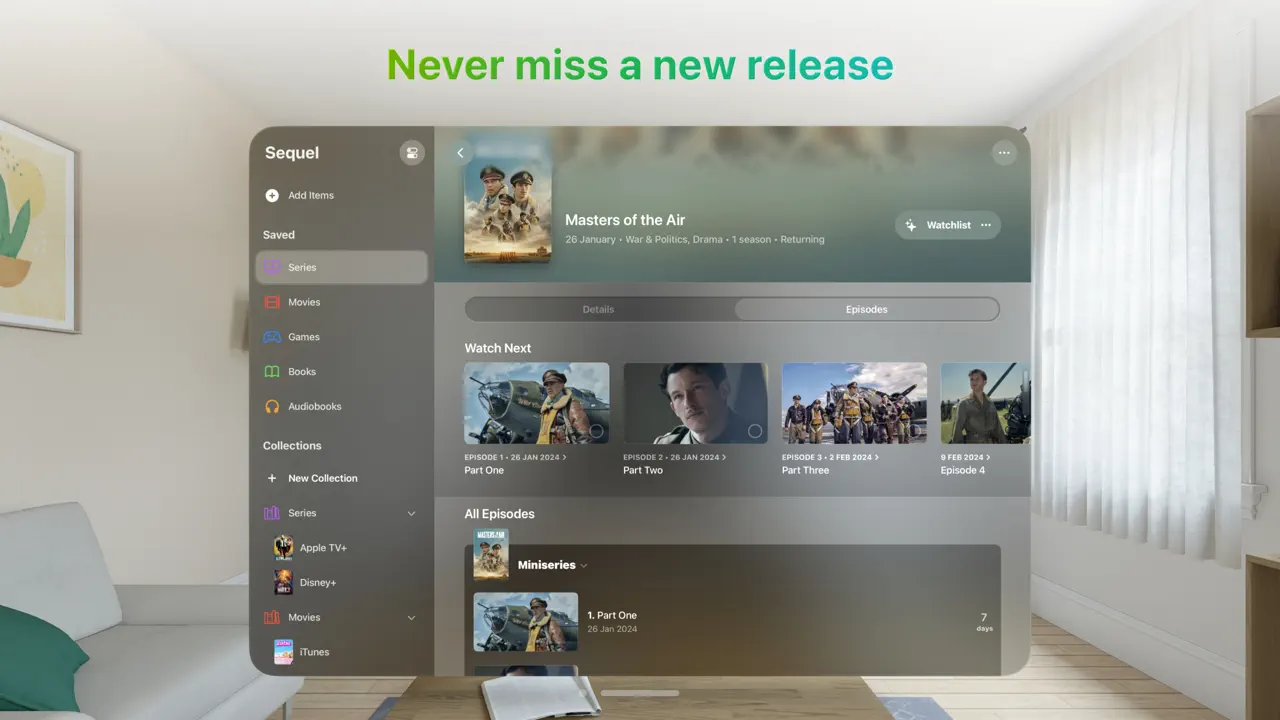This screenshot has height=720, width=1280.
Task: Switch to the Details tab
Action: click(x=599, y=309)
